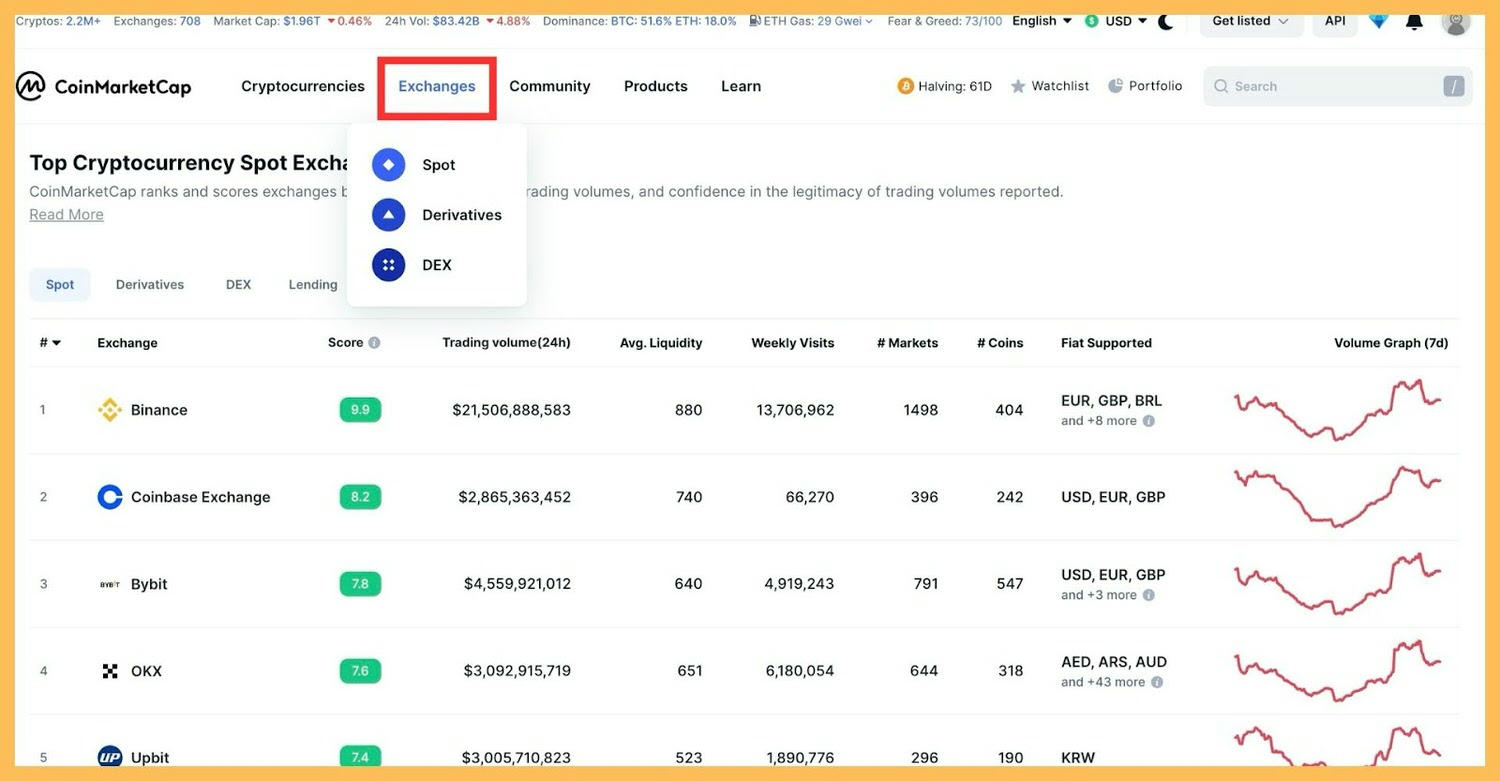
Task: Switch to the DEX tab
Action: click(238, 285)
